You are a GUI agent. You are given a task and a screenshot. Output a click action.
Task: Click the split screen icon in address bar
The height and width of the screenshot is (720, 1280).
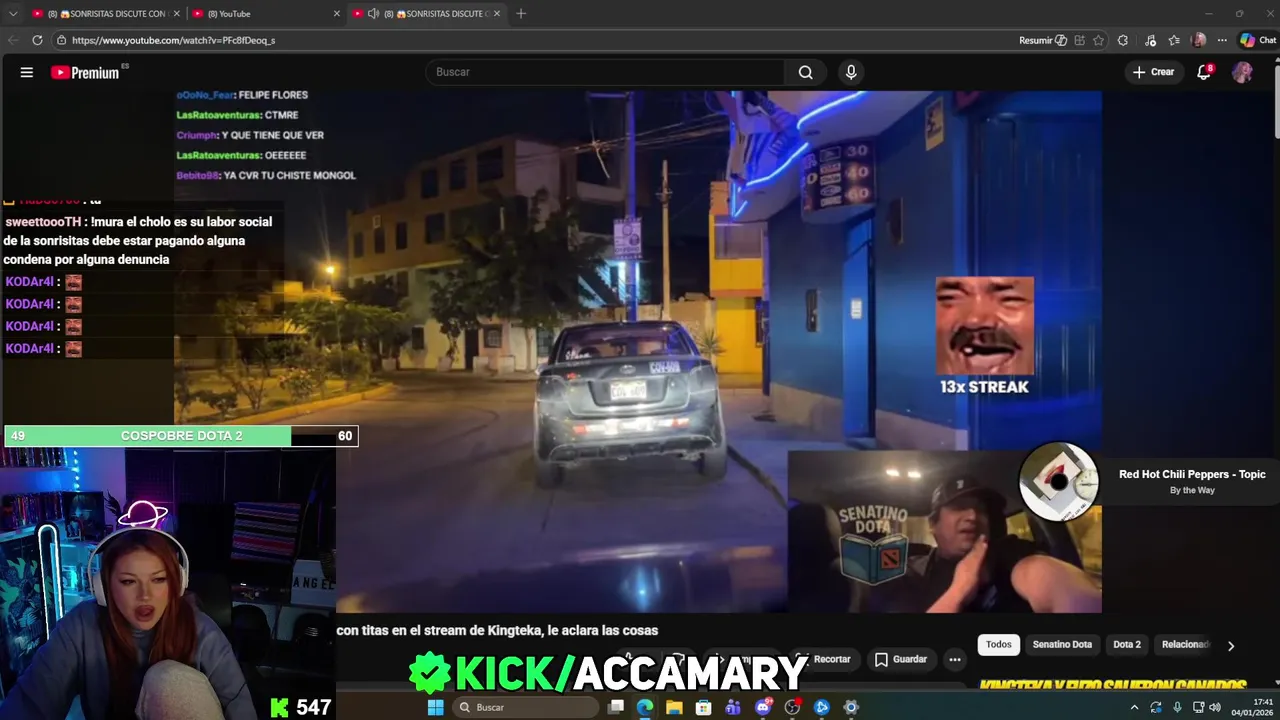click(x=1079, y=40)
